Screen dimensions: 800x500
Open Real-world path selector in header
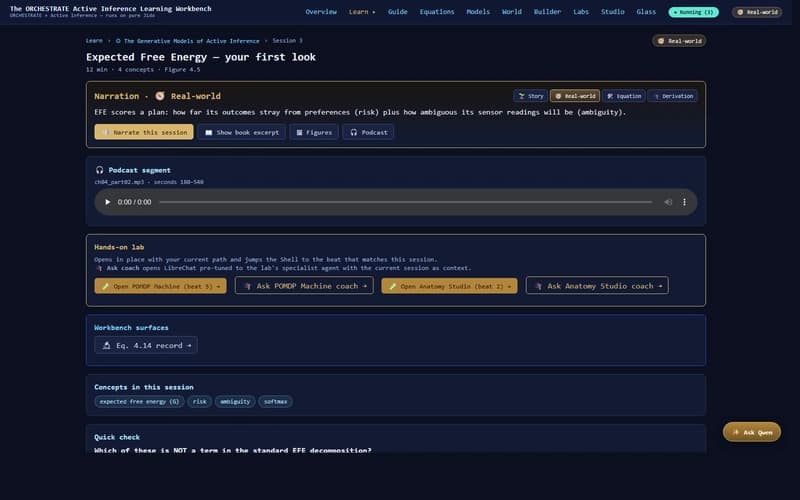tap(757, 12)
